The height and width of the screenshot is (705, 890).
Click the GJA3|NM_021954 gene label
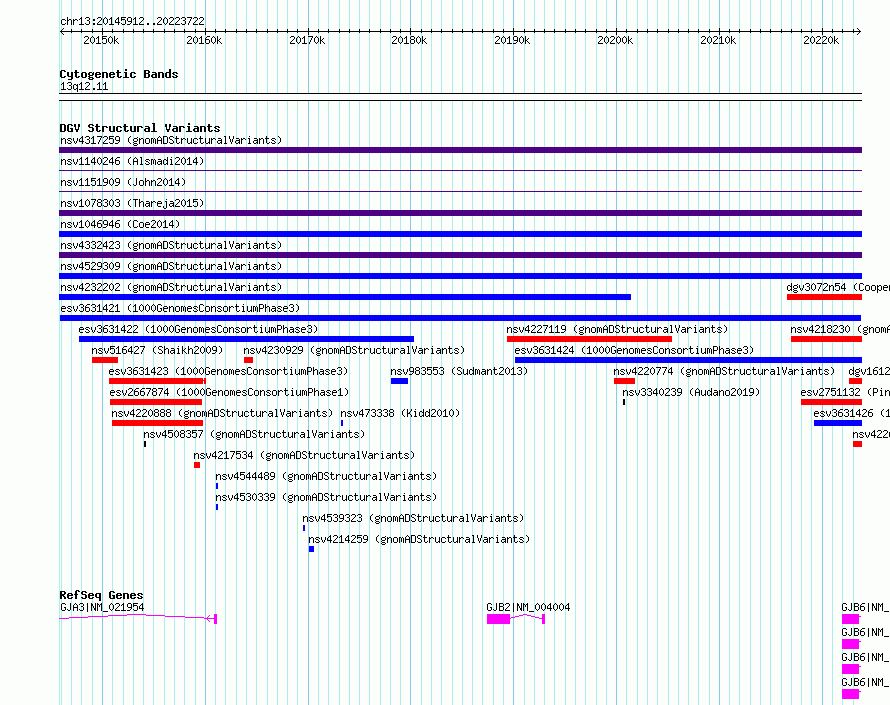click(102, 607)
